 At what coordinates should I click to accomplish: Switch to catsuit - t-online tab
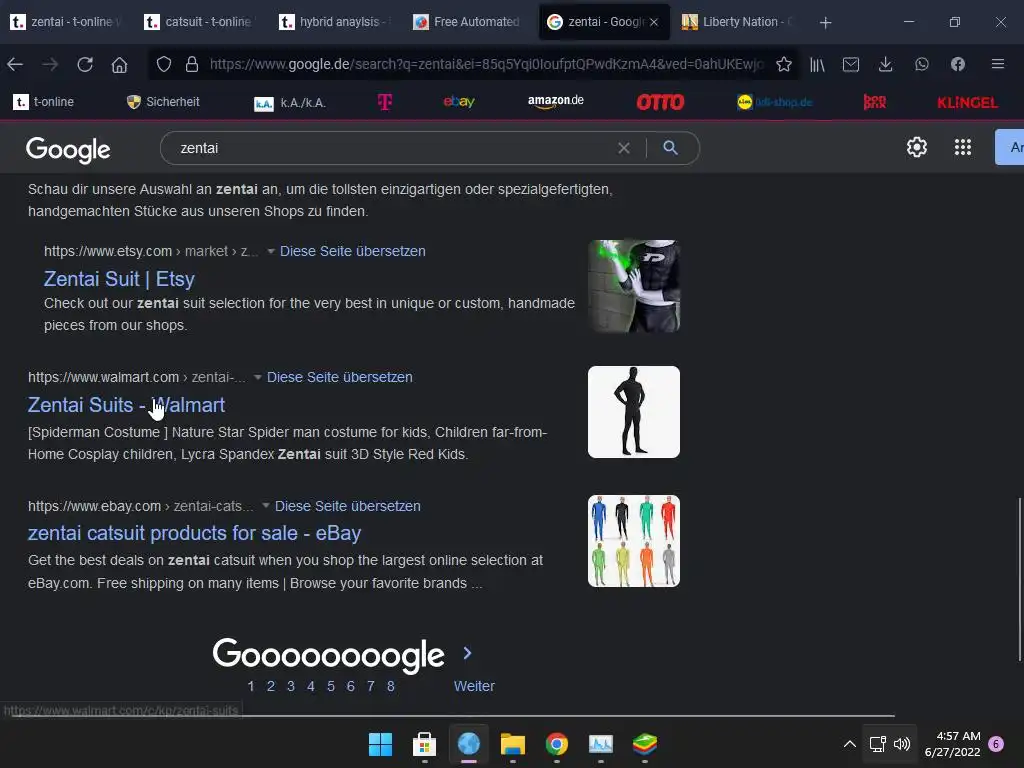[x=198, y=22]
